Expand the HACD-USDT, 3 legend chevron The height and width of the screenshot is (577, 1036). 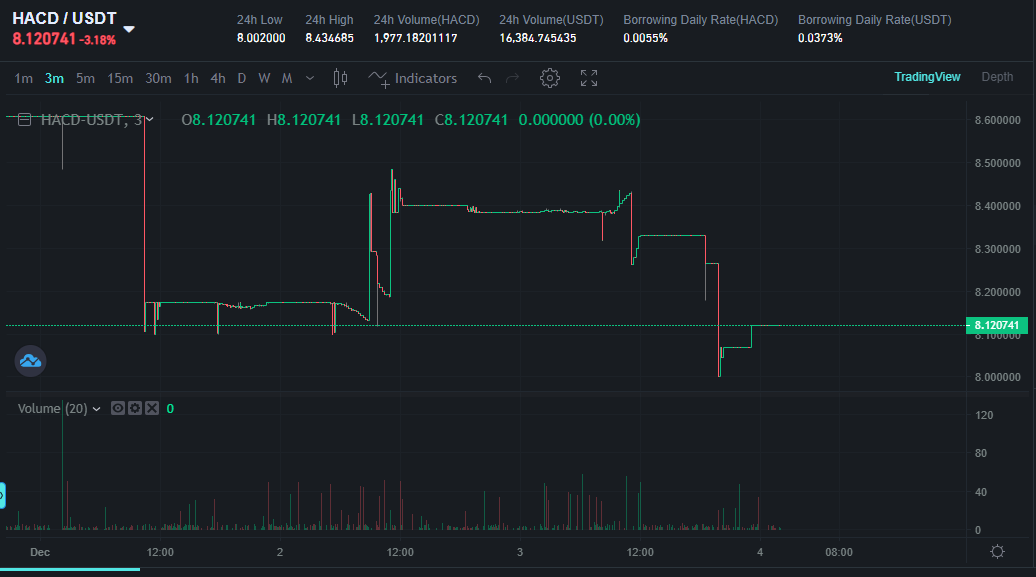point(149,120)
